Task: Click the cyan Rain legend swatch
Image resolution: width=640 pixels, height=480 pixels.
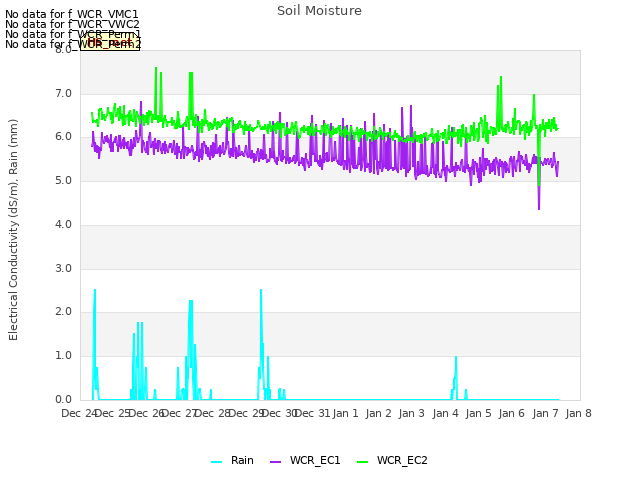Action: 217,461
